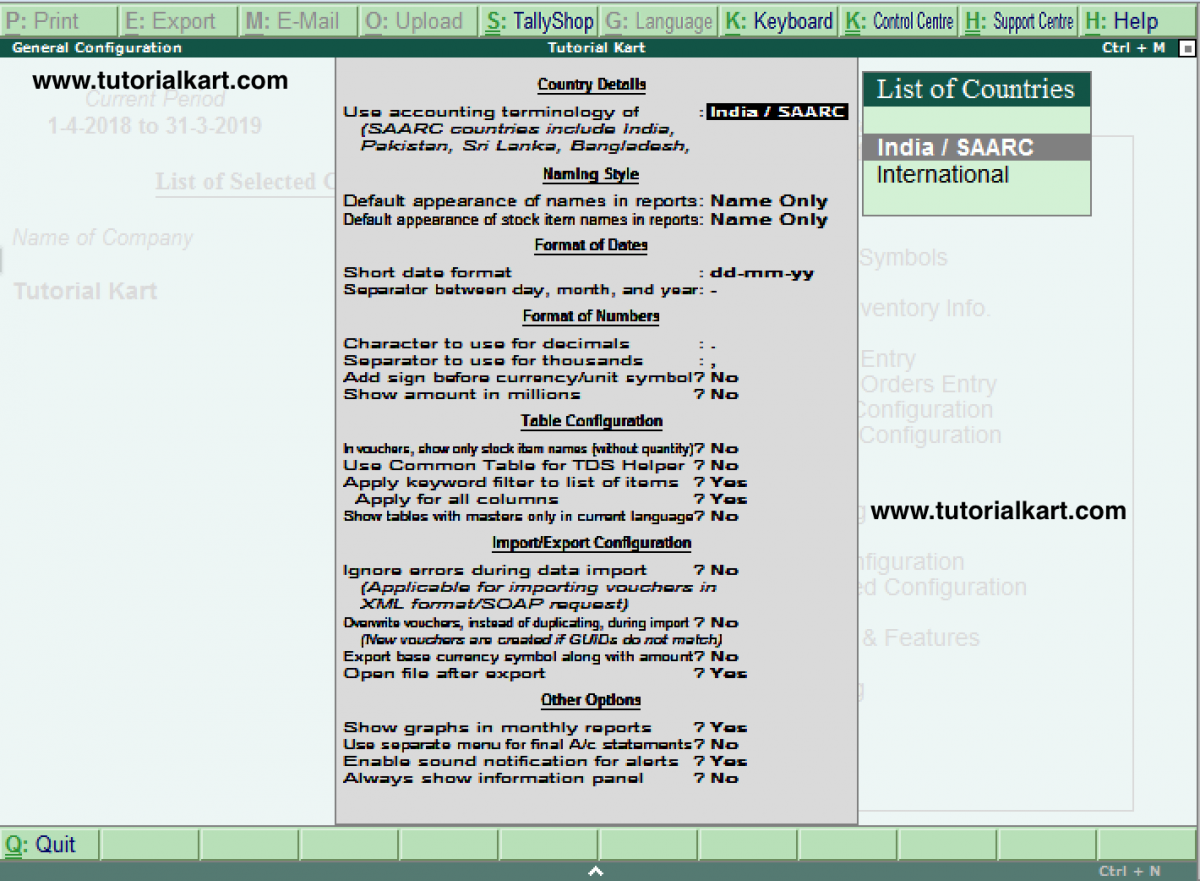1200x881 pixels.
Task: Open the E-Mail function
Action: point(296,20)
